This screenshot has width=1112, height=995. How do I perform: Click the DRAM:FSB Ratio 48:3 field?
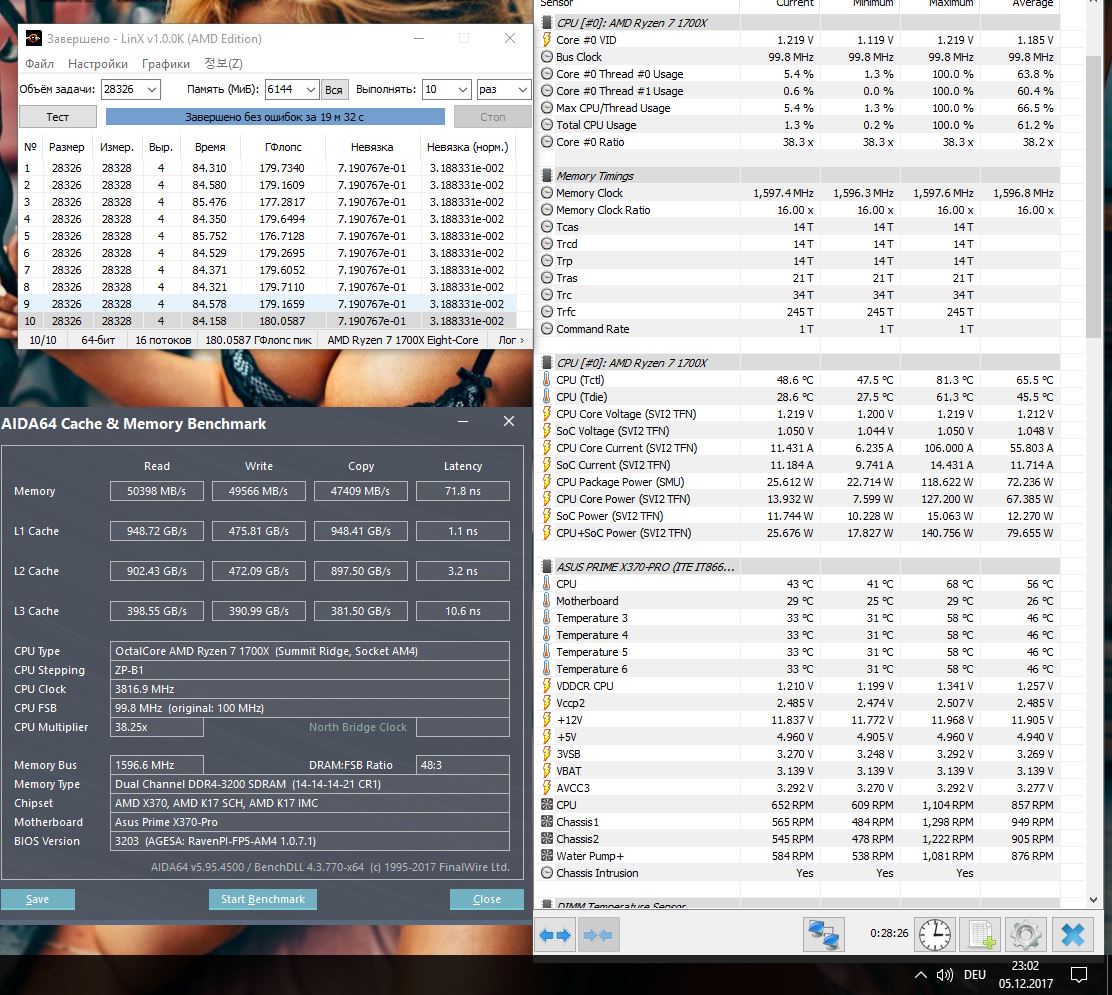point(462,765)
